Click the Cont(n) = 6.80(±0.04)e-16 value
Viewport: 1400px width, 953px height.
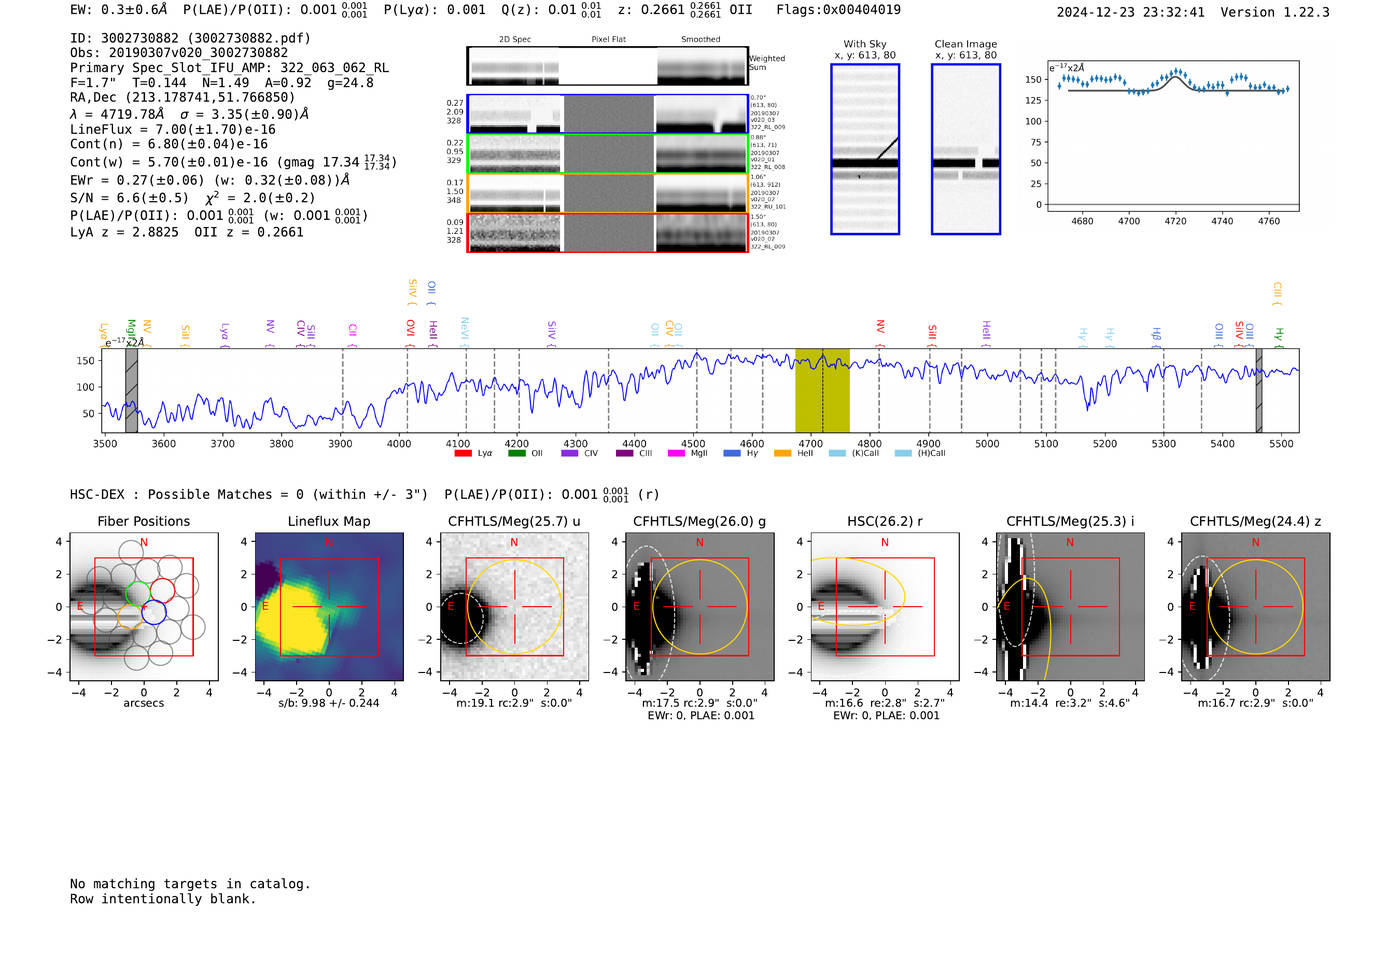coord(169,144)
